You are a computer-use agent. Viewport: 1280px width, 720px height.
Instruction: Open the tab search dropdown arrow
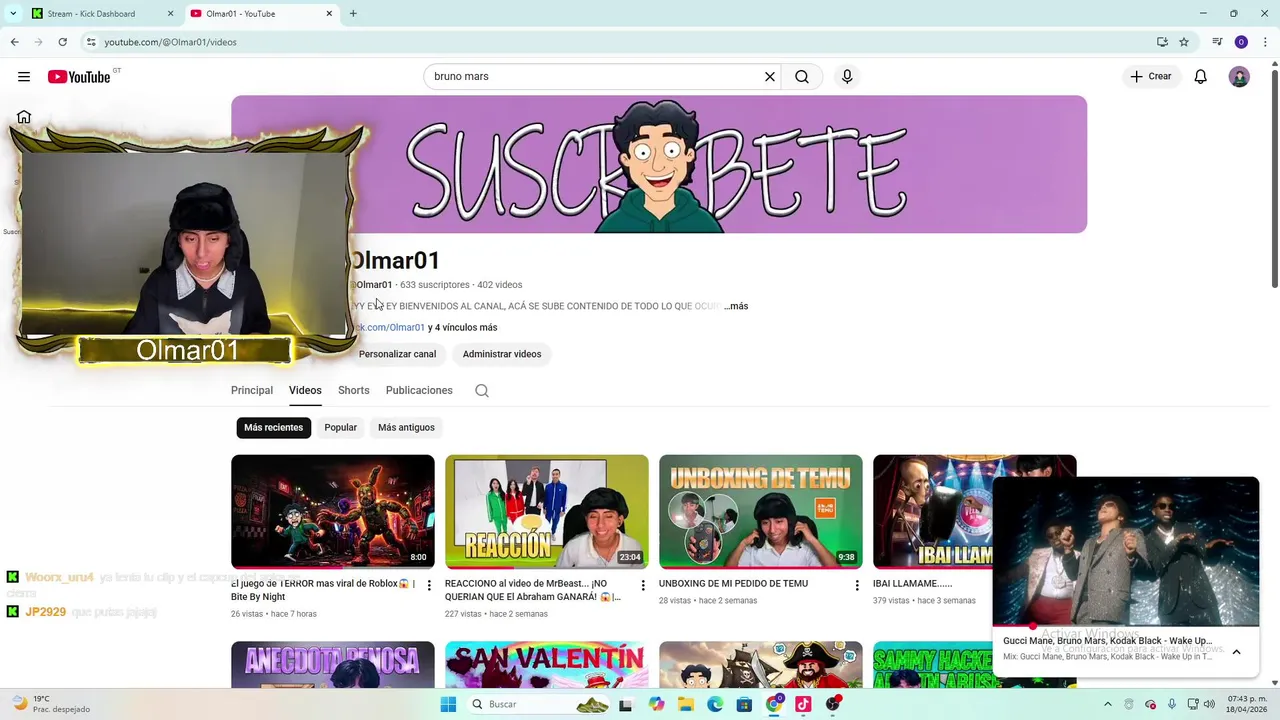(12, 14)
